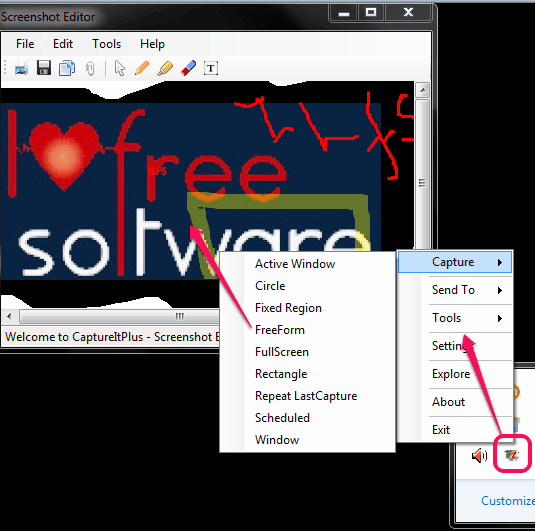Choose Exit in the tray menu
535x531 pixels.
(455, 429)
